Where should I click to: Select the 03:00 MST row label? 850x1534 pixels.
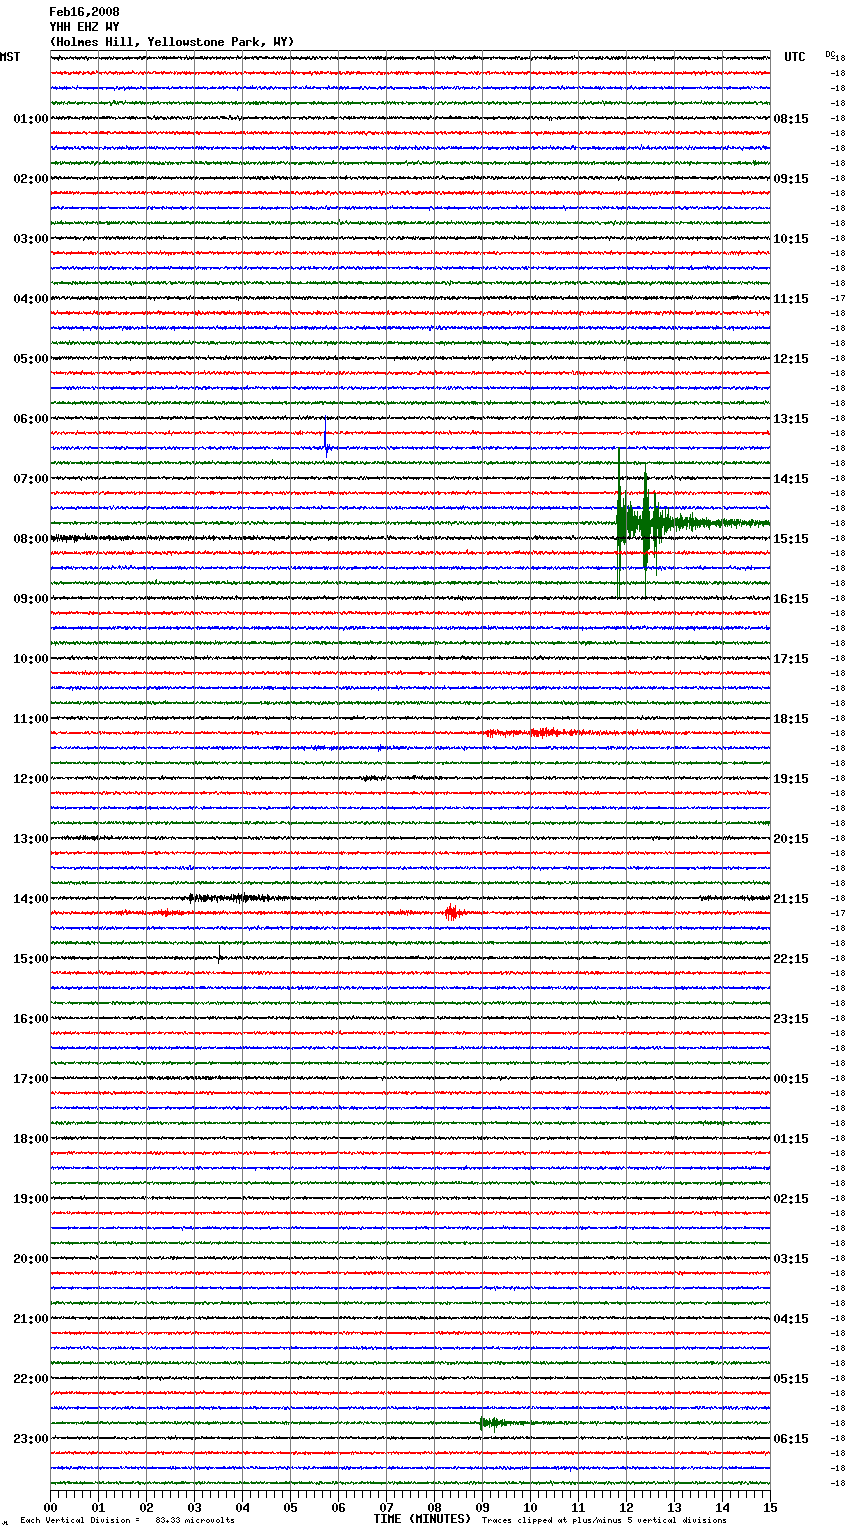pyautogui.click(x=31, y=239)
